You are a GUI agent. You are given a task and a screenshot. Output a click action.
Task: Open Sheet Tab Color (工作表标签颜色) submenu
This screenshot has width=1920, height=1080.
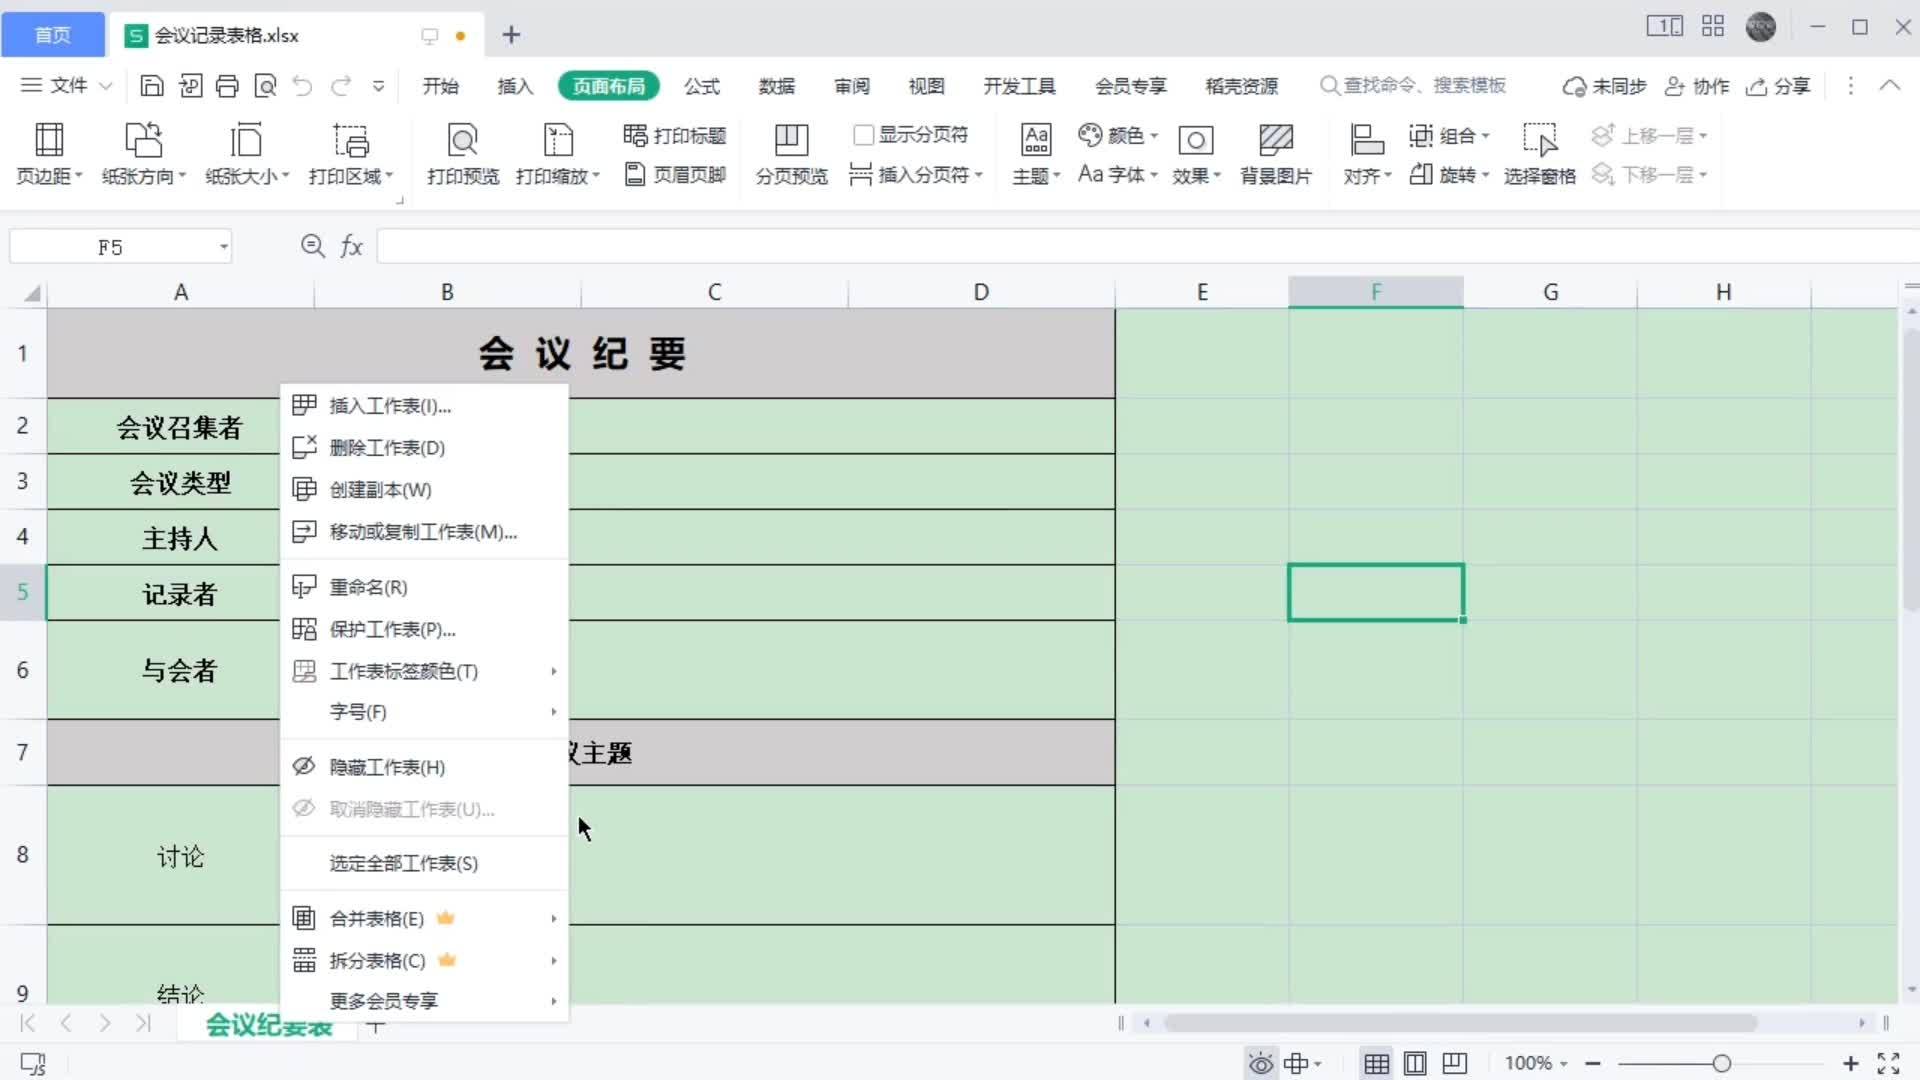click(x=424, y=671)
